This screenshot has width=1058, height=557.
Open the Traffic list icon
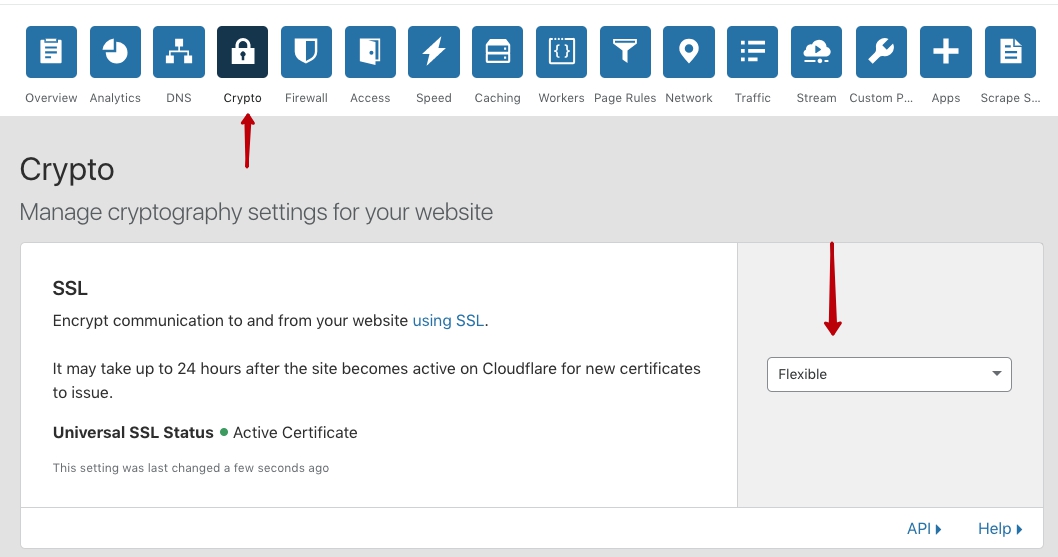(752, 52)
